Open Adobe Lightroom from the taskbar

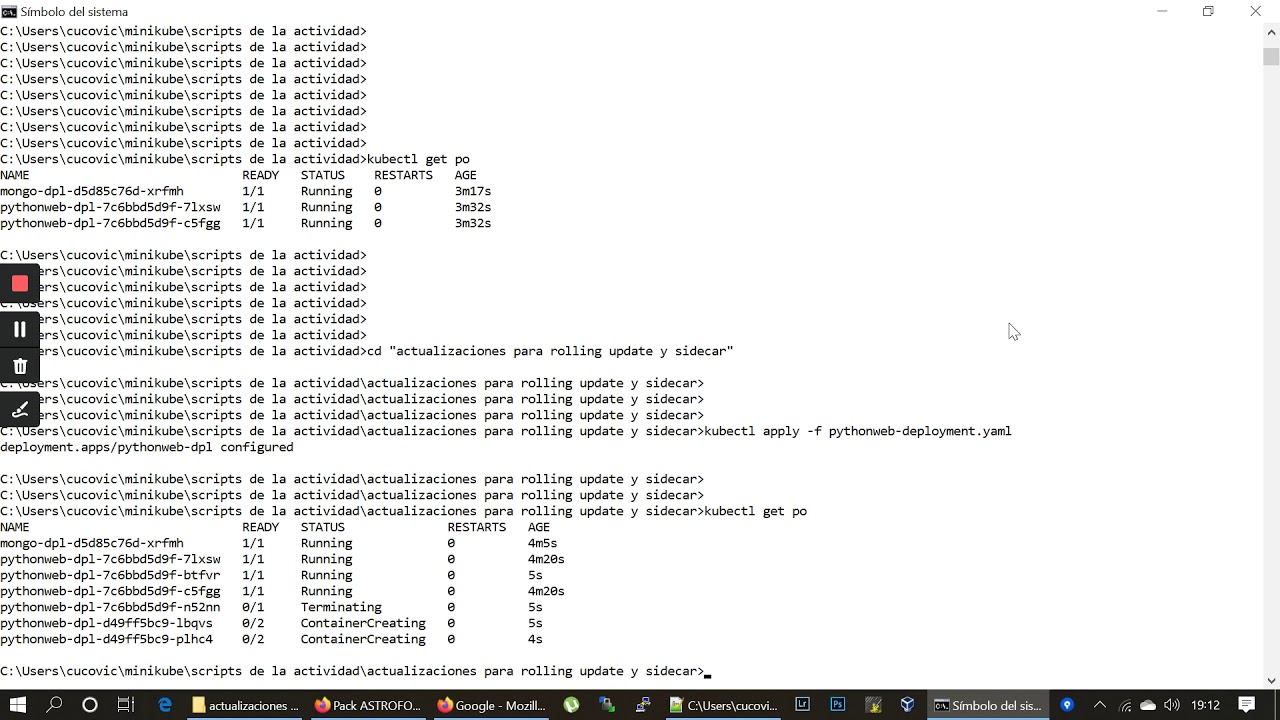pos(802,705)
